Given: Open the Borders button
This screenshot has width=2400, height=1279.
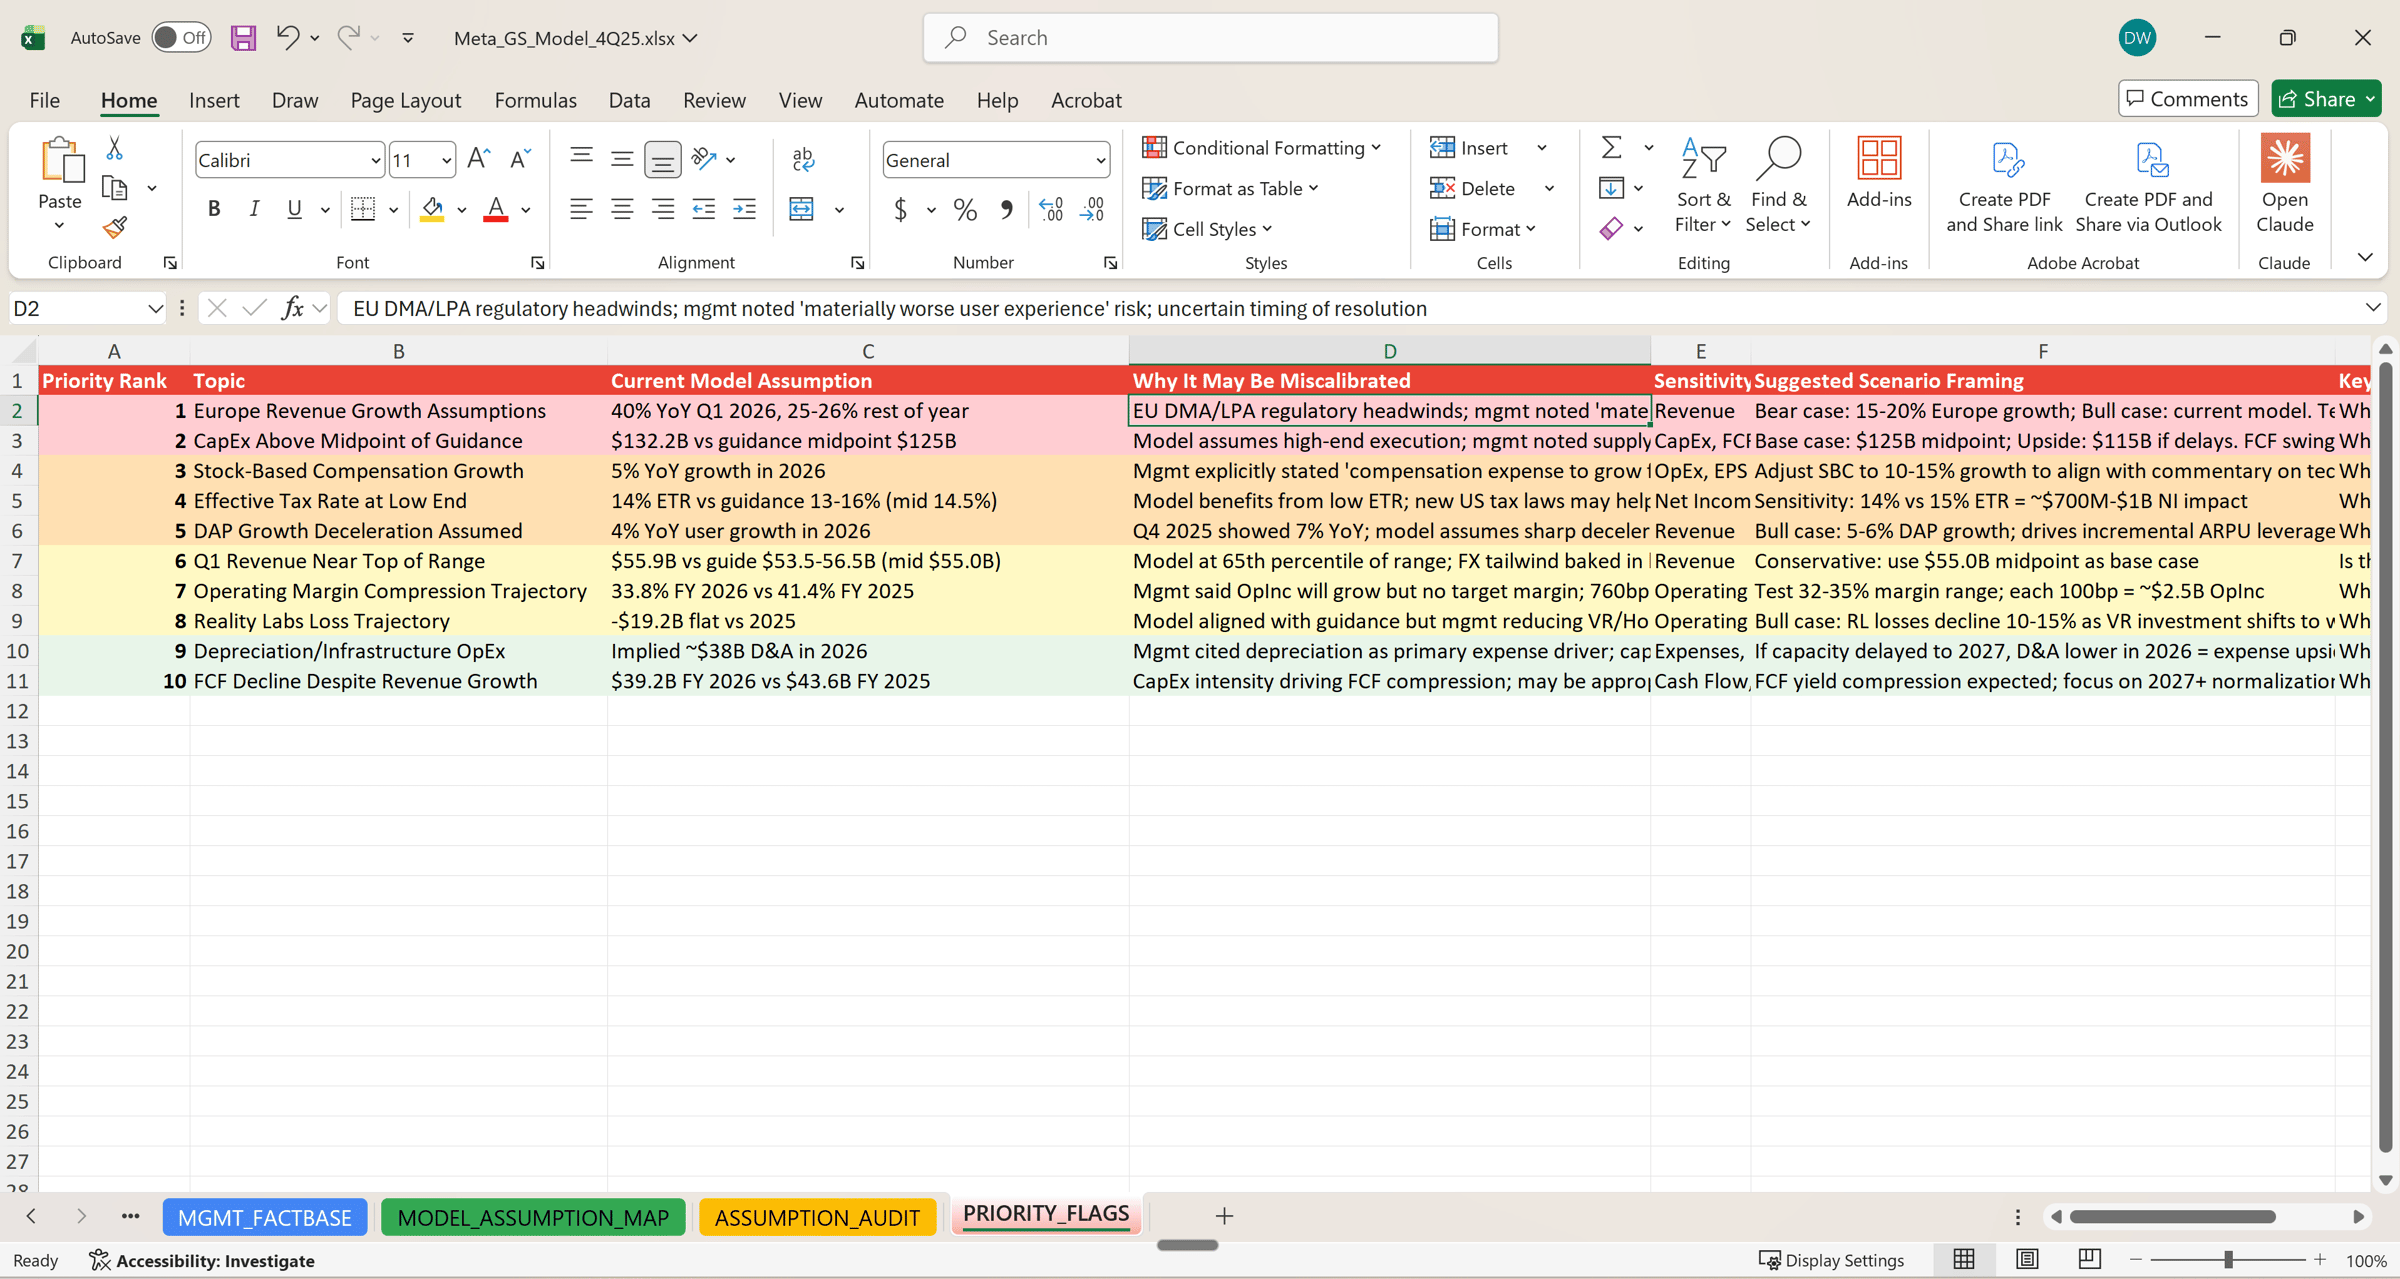Looking at the screenshot, I should pyautogui.click(x=363, y=209).
